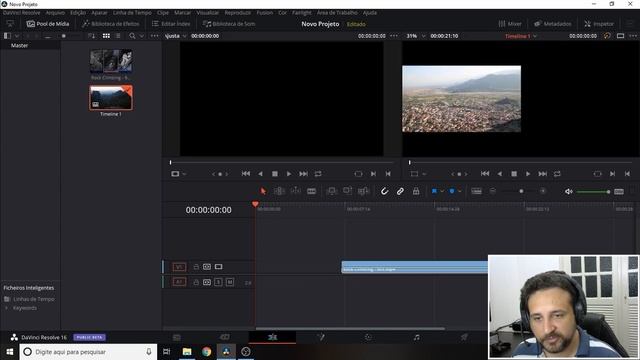This screenshot has height=360, width=640.
Task: Open the Metadados panel
Action: click(x=553, y=24)
